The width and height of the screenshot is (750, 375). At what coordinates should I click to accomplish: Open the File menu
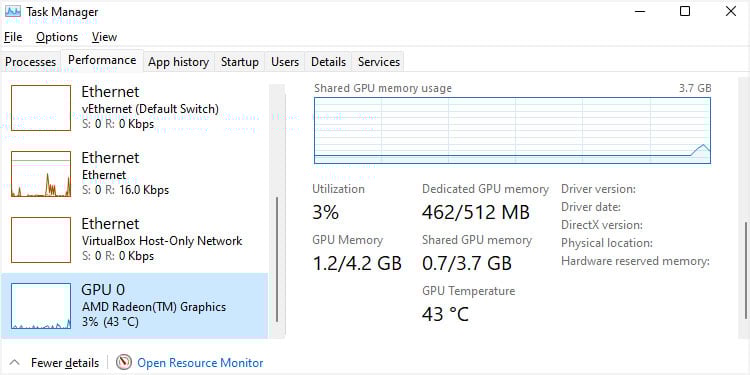[x=13, y=37]
